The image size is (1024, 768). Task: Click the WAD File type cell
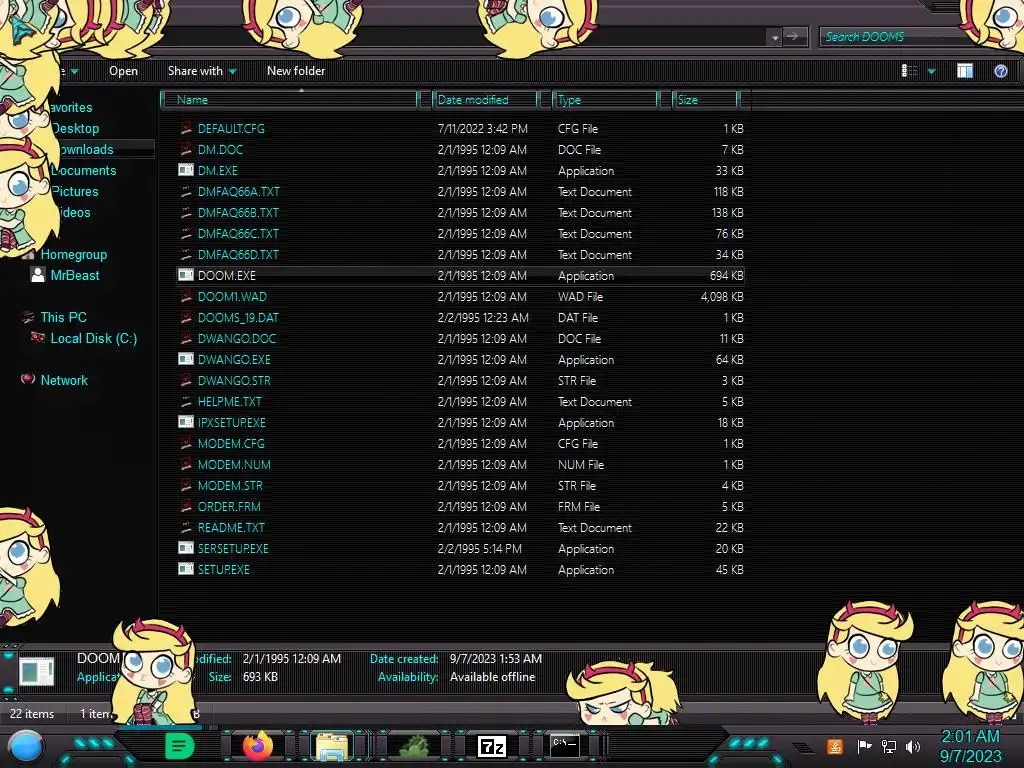pyautogui.click(x=581, y=296)
